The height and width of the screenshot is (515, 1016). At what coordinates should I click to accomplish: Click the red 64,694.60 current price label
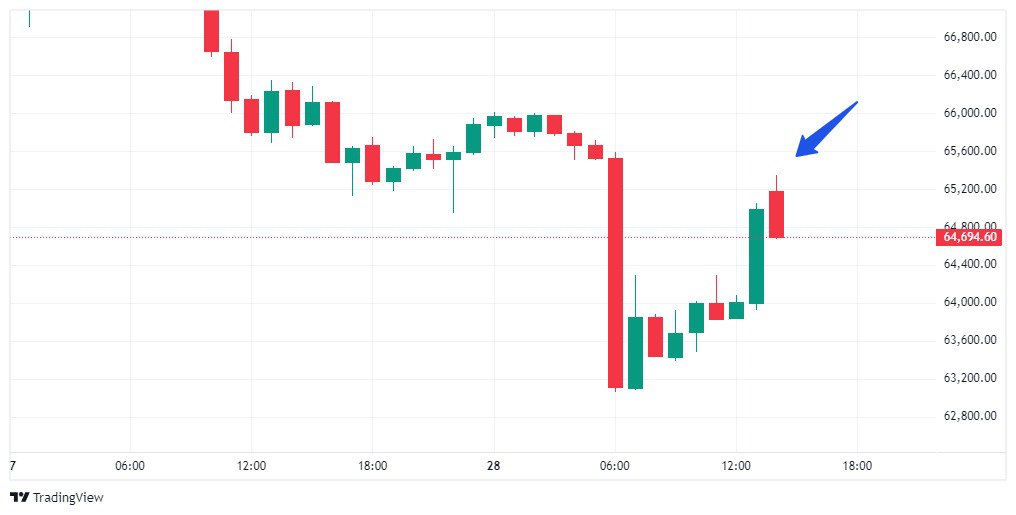(969, 237)
